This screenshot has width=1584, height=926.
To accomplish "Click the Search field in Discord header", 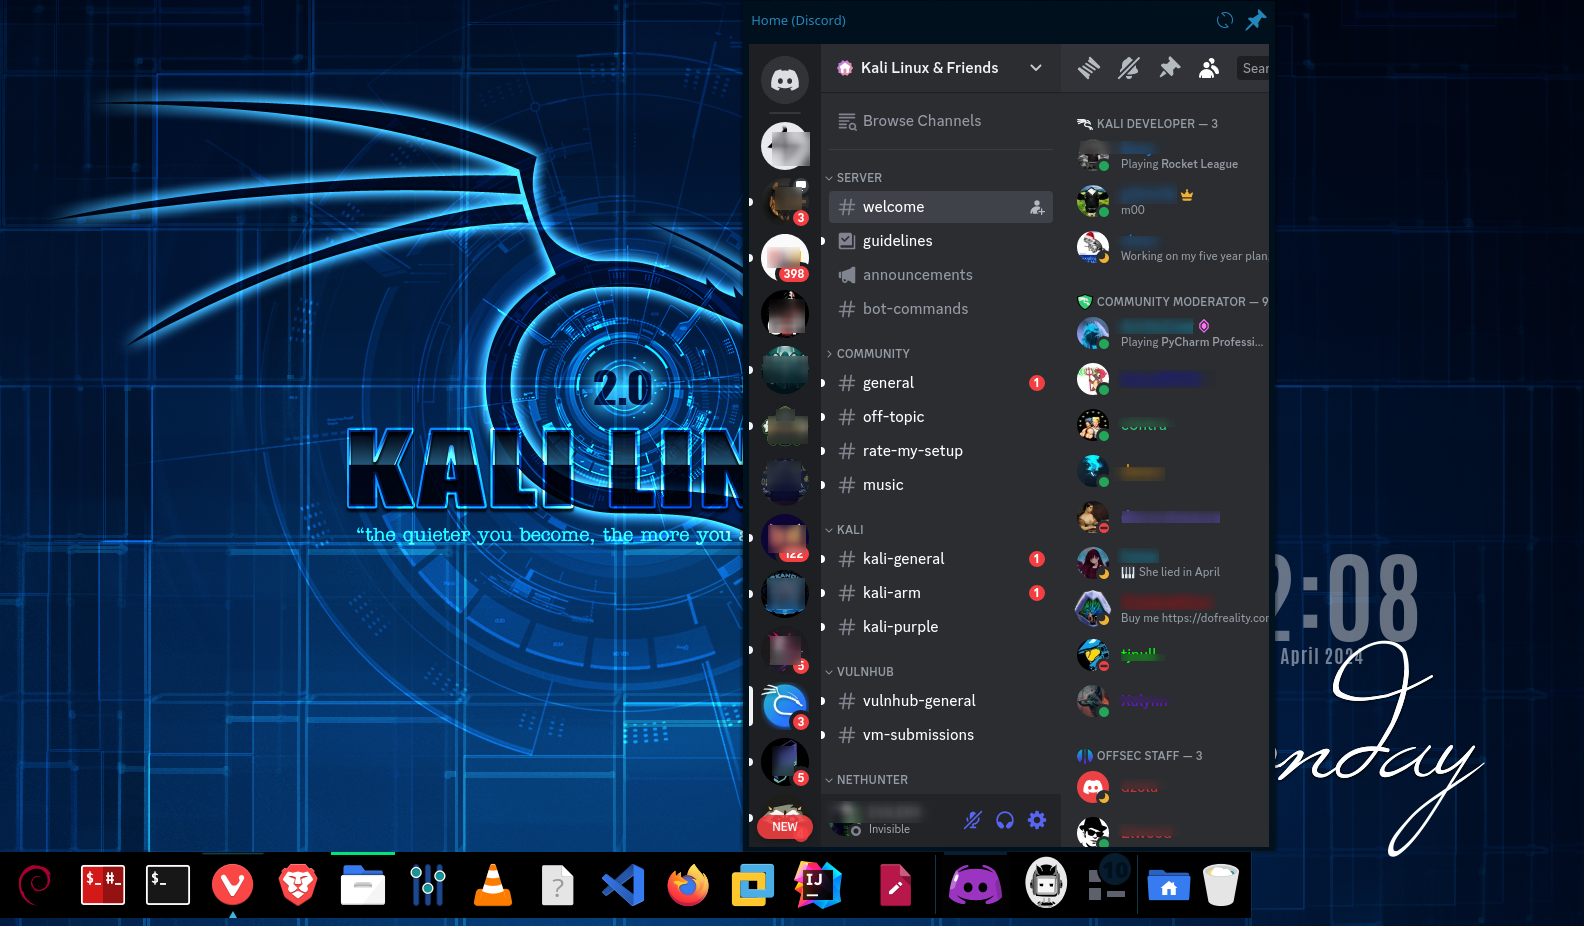I will click(1253, 68).
